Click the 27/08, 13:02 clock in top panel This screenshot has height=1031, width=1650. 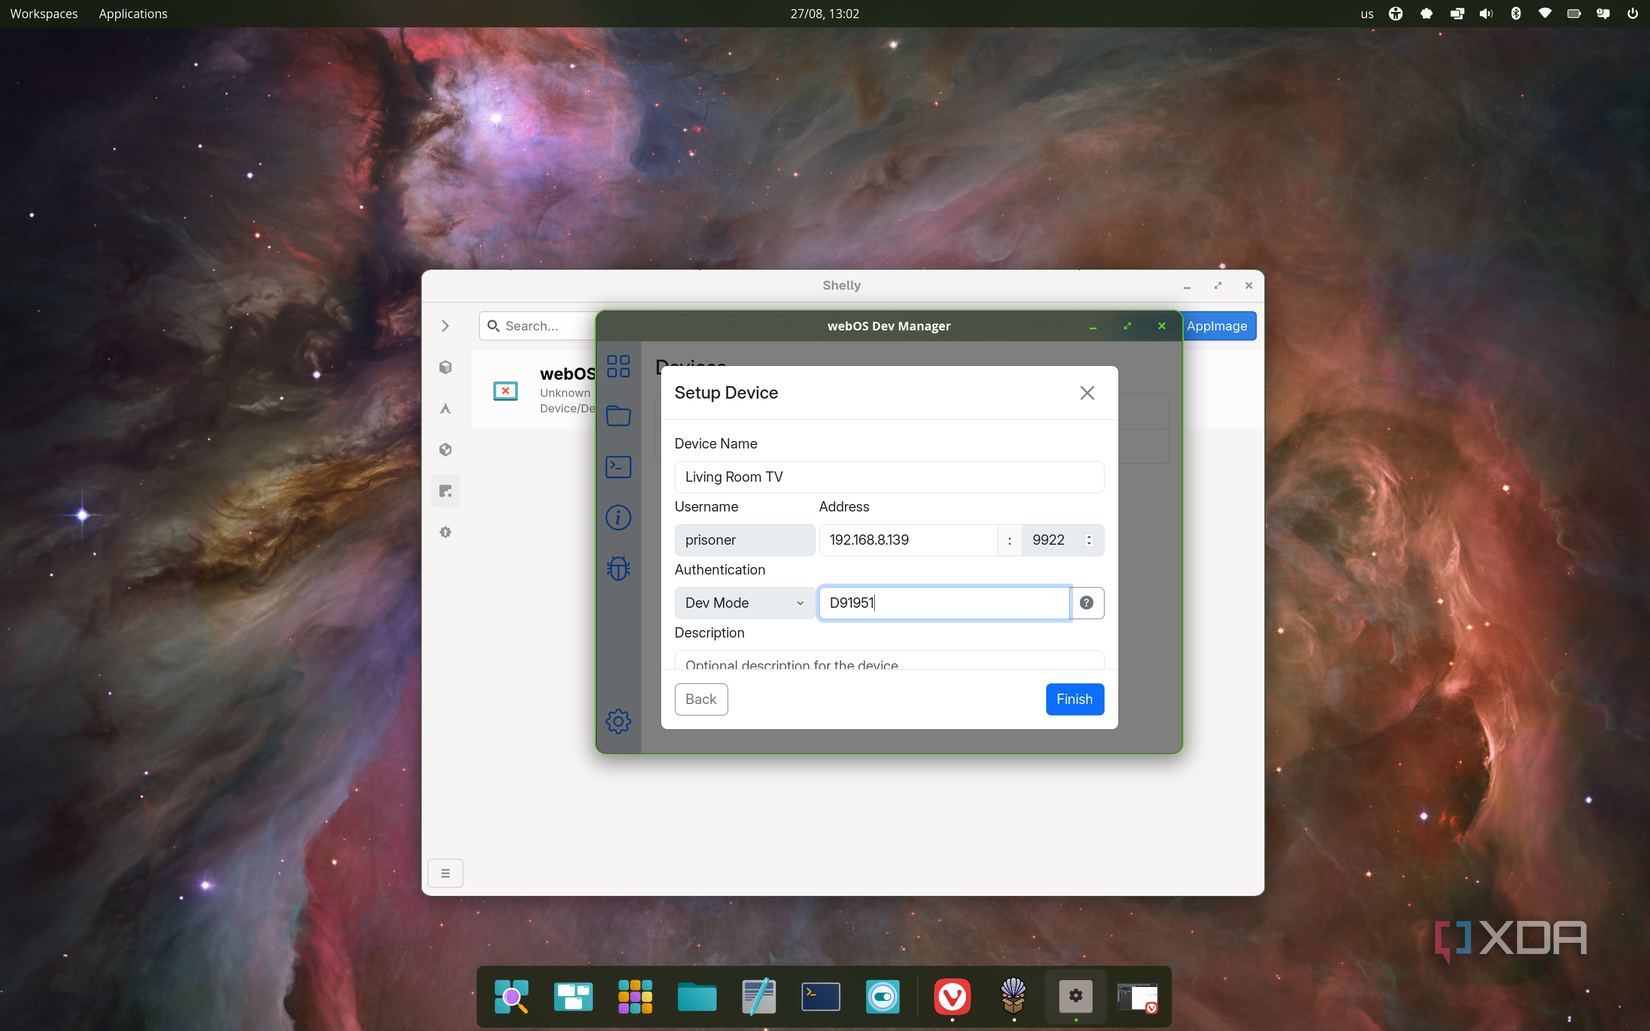click(825, 14)
